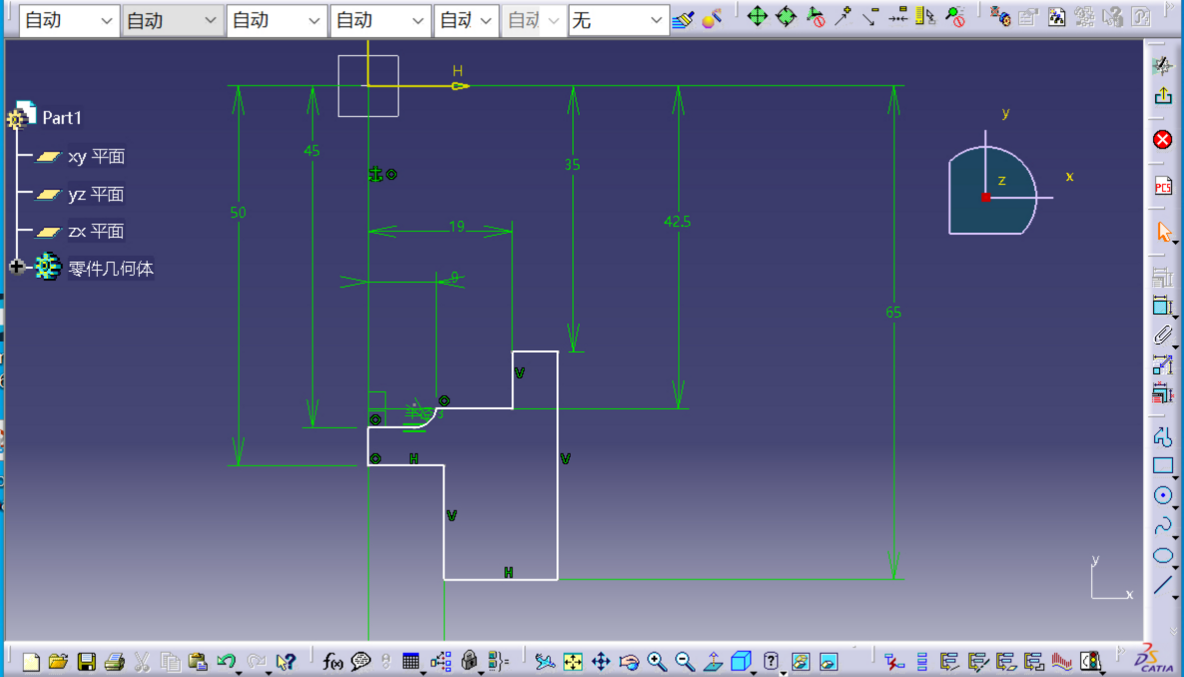This screenshot has width=1184, height=677.
Task: Click the Zoom In magnifier icon
Action: coord(656,661)
